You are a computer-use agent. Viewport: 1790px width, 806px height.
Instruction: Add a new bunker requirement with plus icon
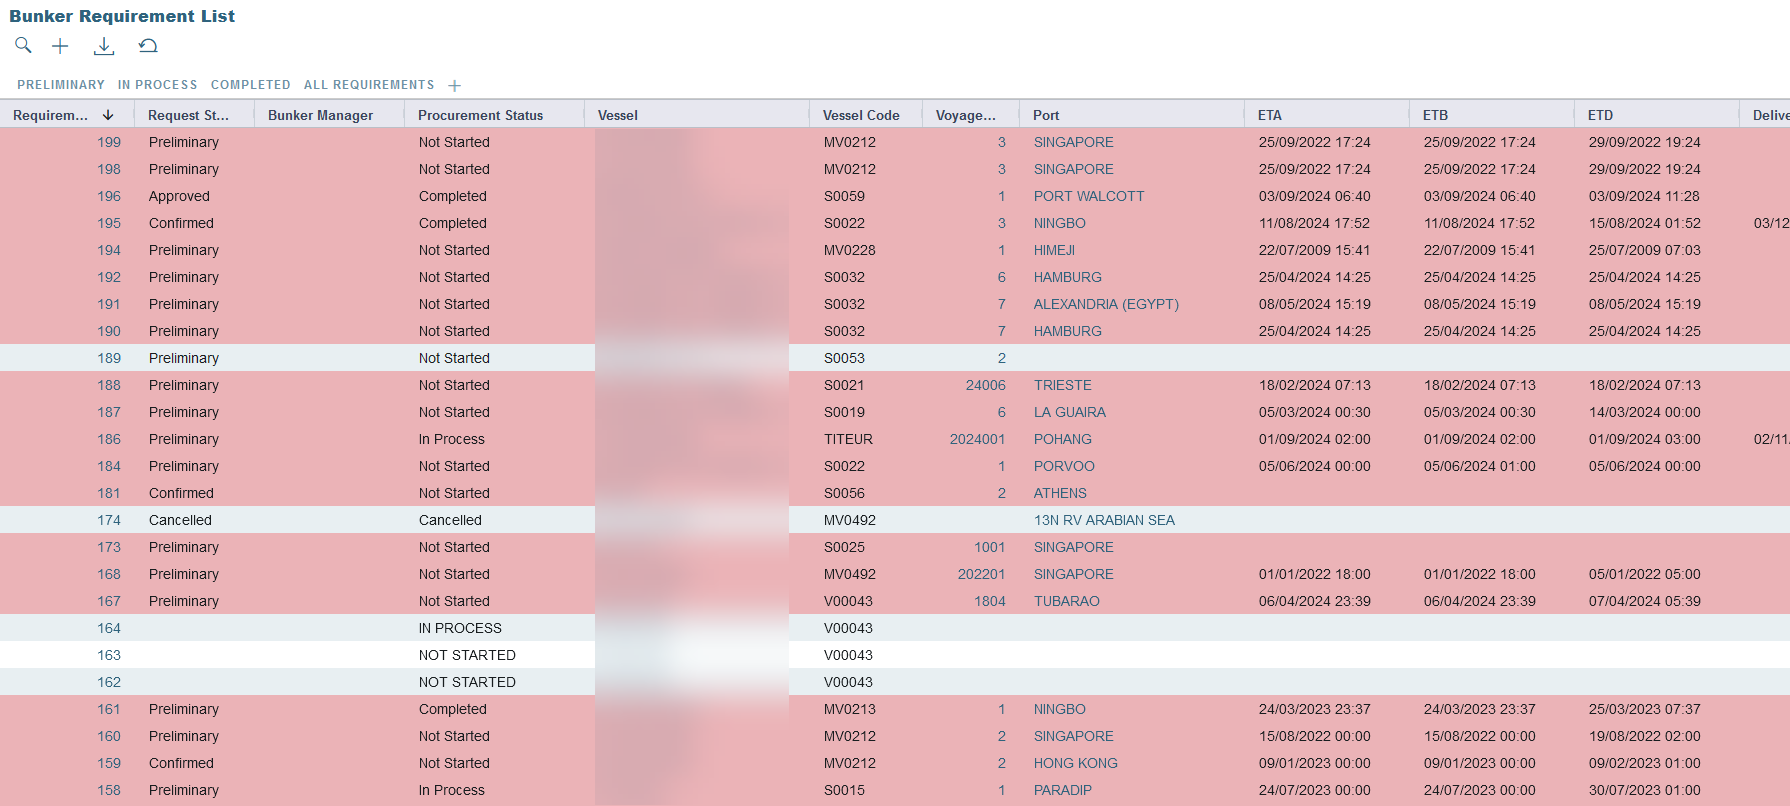(60, 46)
